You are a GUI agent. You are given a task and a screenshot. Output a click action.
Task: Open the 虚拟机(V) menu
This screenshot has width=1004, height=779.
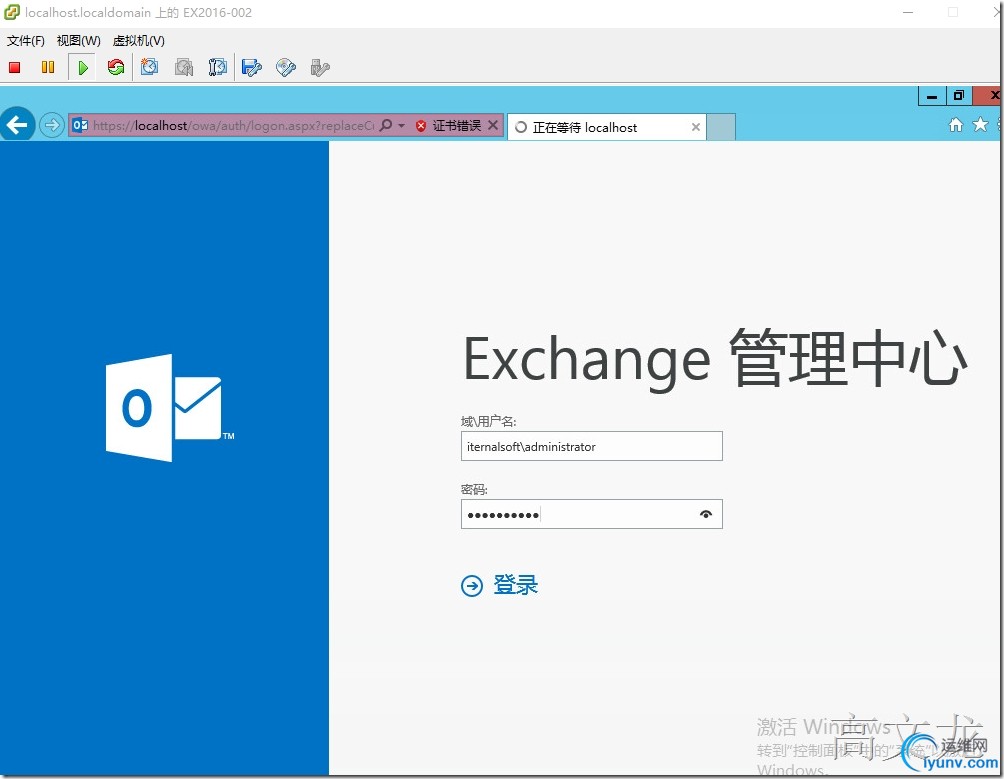(x=139, y=41)
